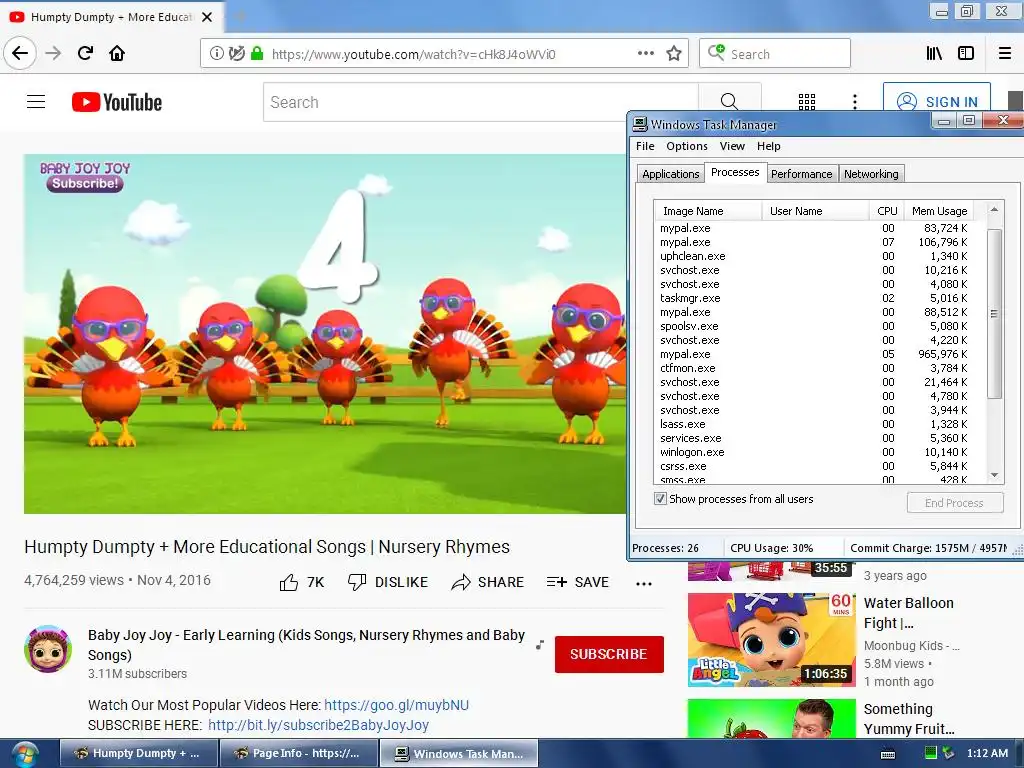The image size is (1024, 768).
Task: Open the Windows Start button
Action: [24, 755]
